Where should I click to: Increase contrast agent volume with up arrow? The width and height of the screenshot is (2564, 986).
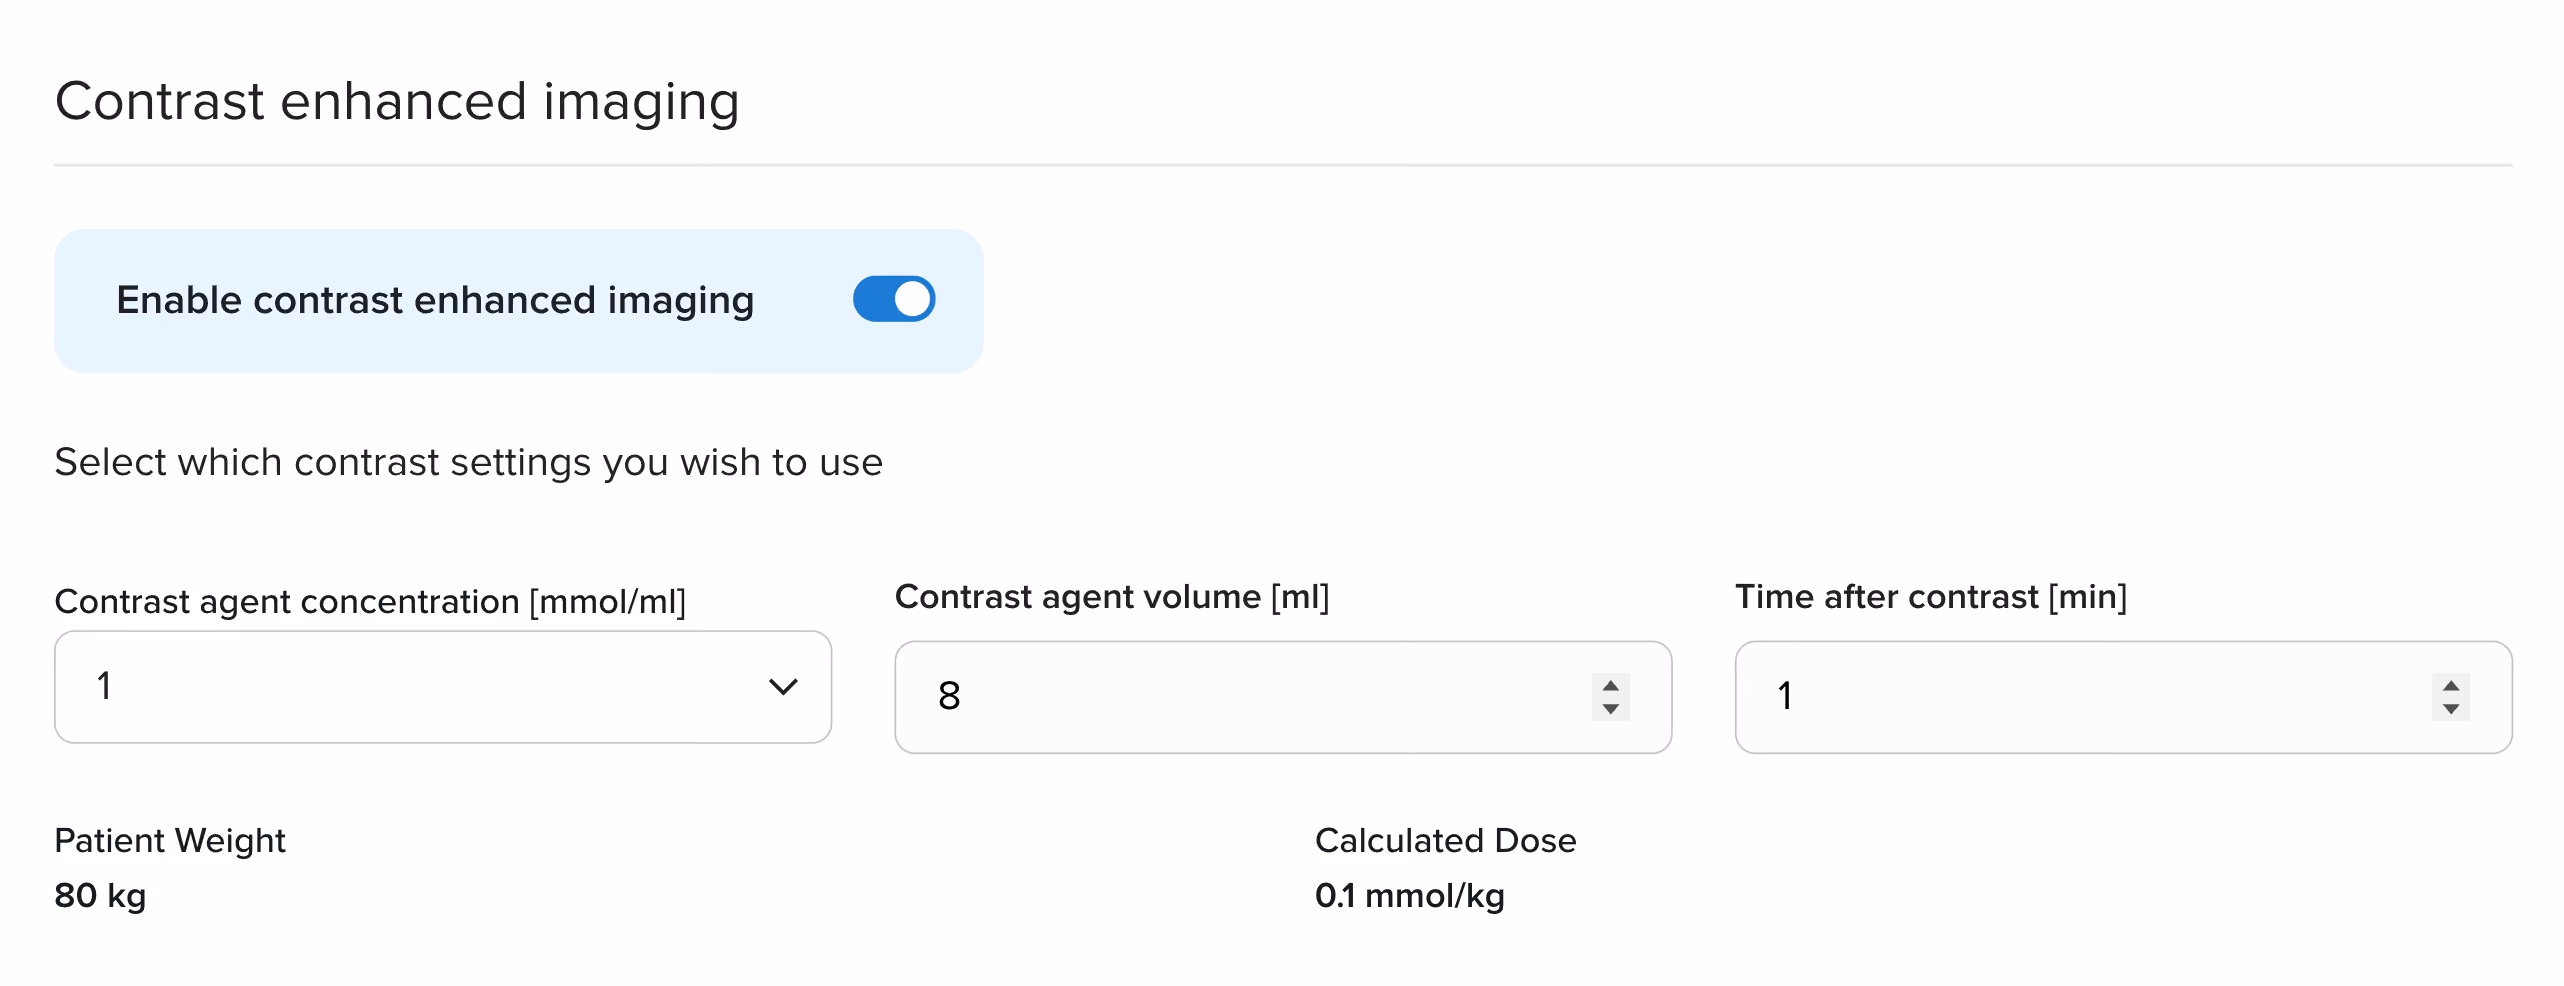1610,686
